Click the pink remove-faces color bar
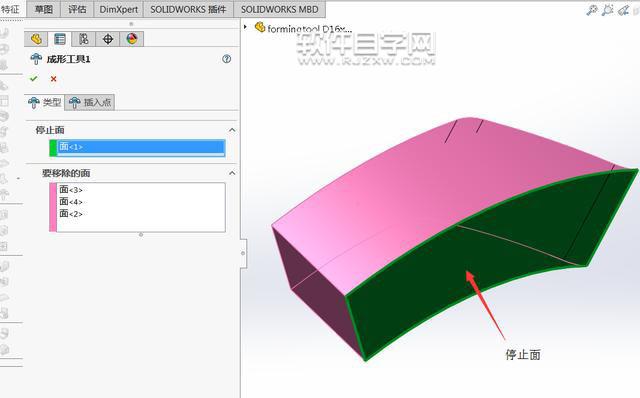 53,207
